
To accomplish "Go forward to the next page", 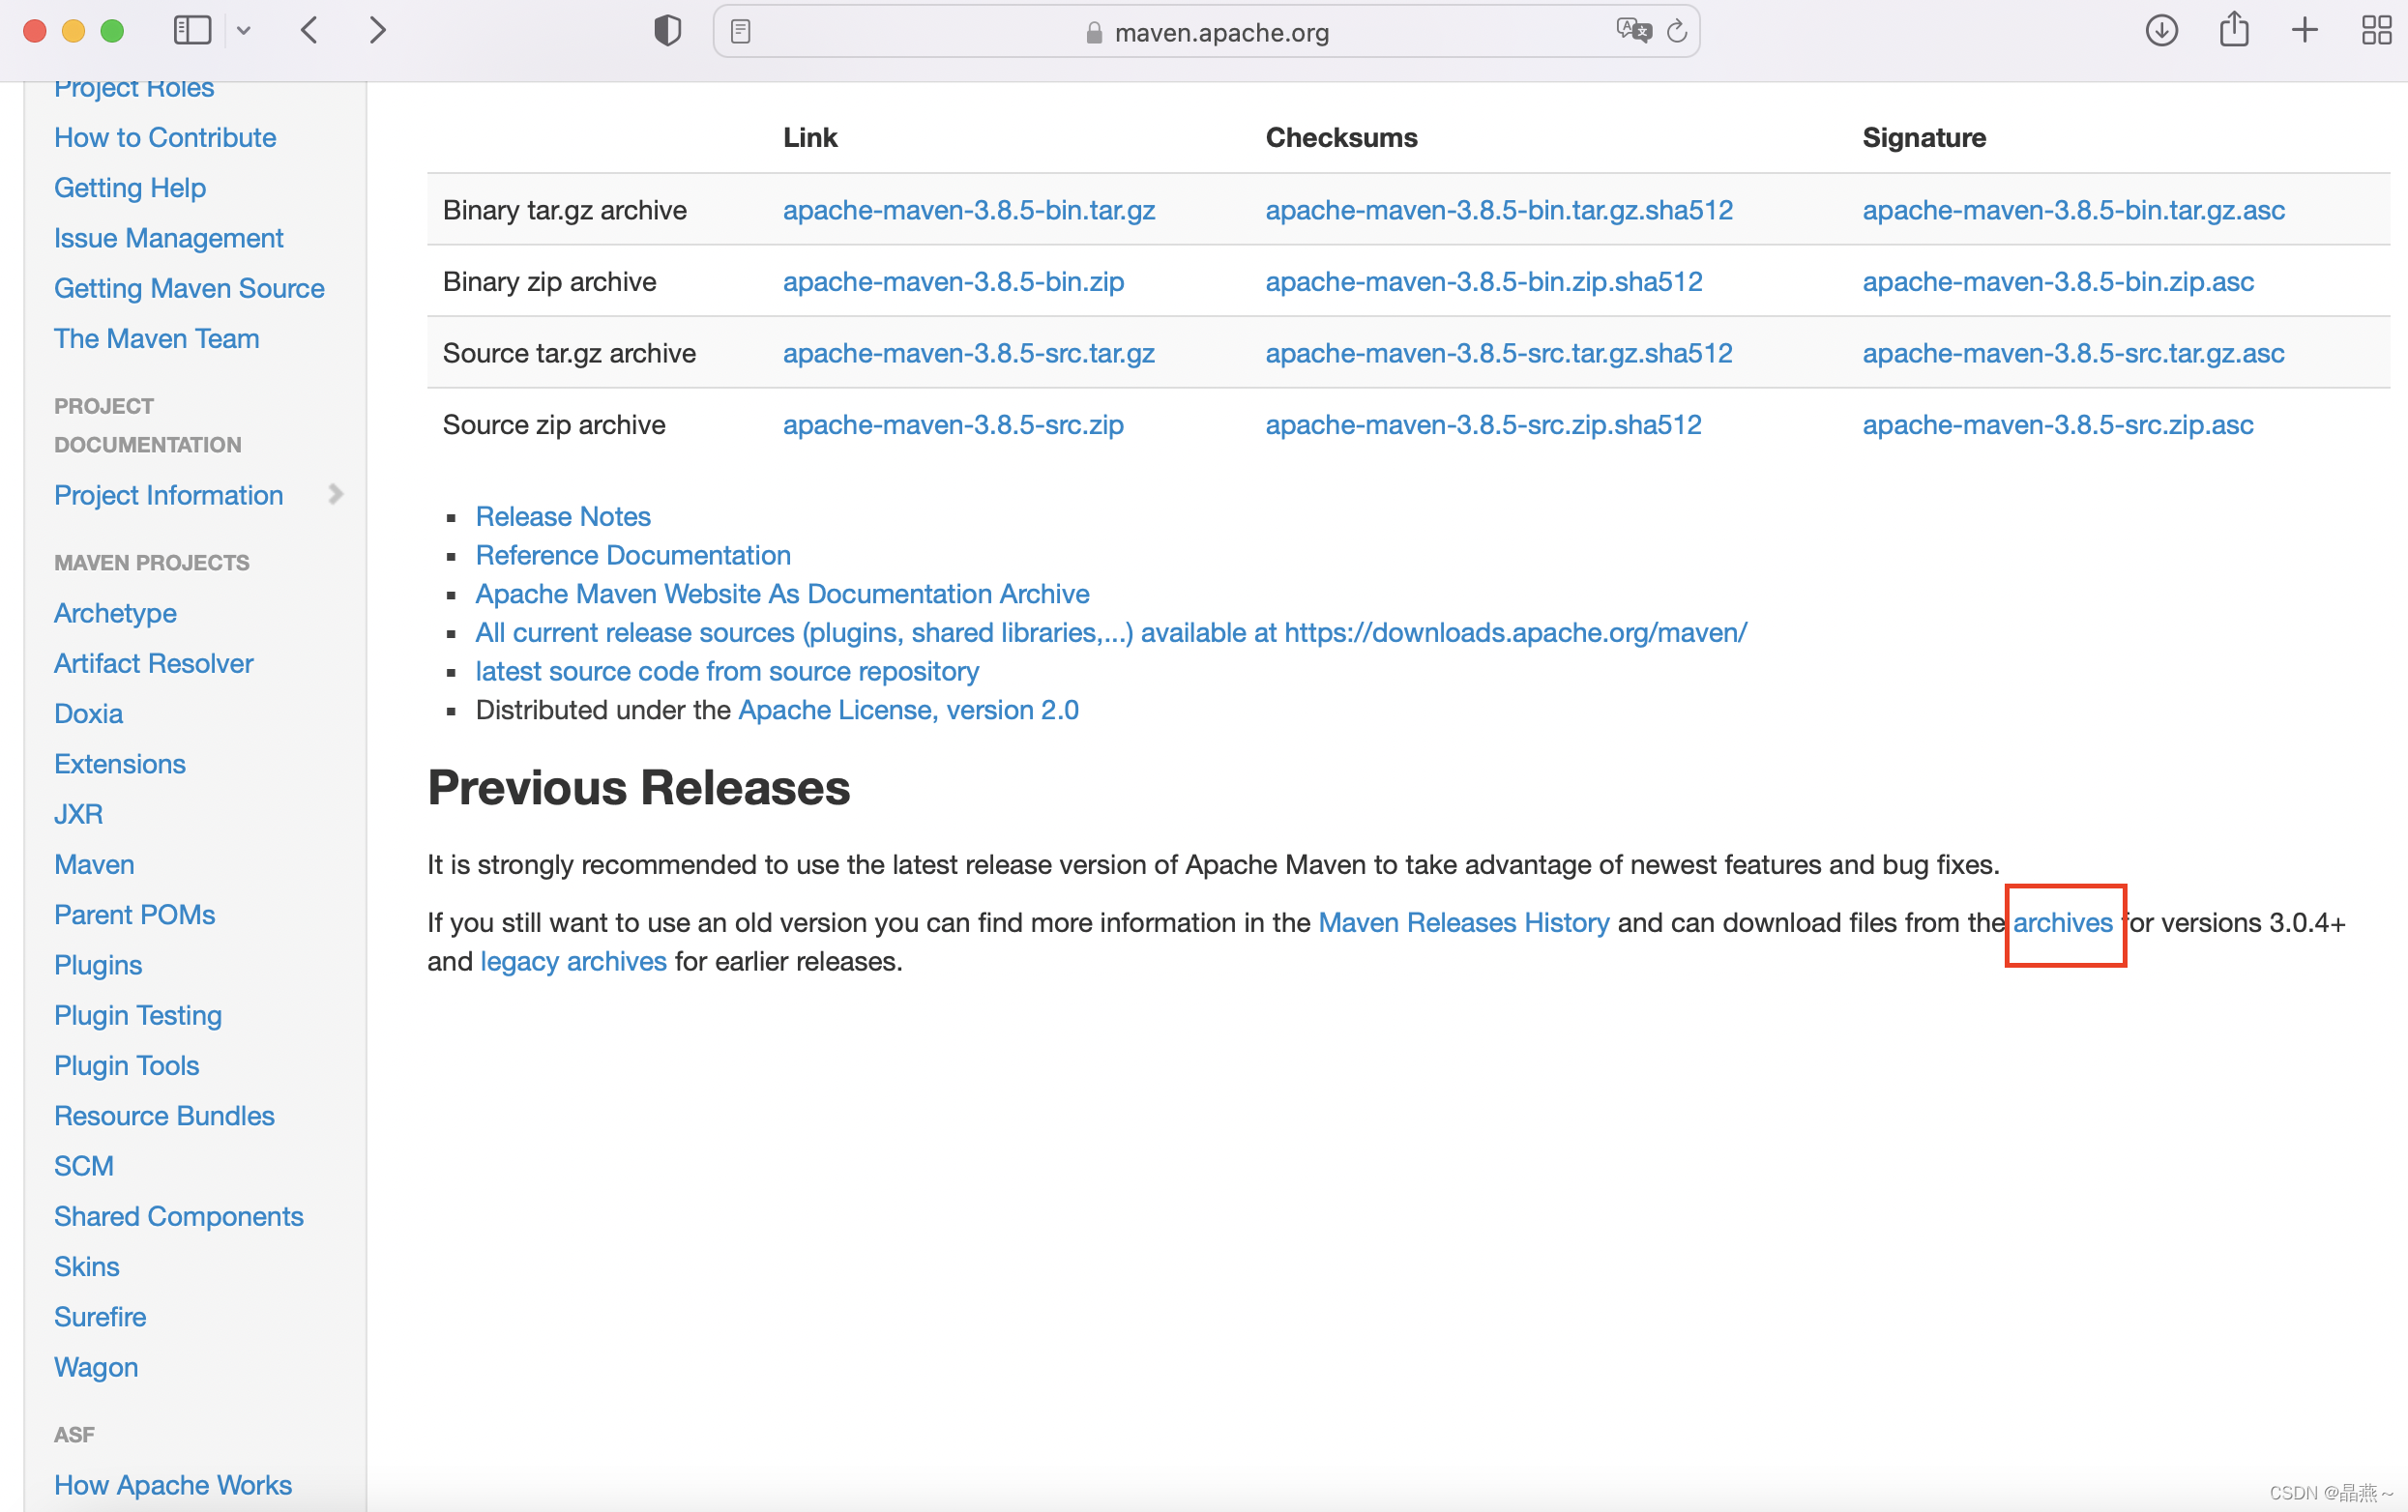I will [377, 31].
